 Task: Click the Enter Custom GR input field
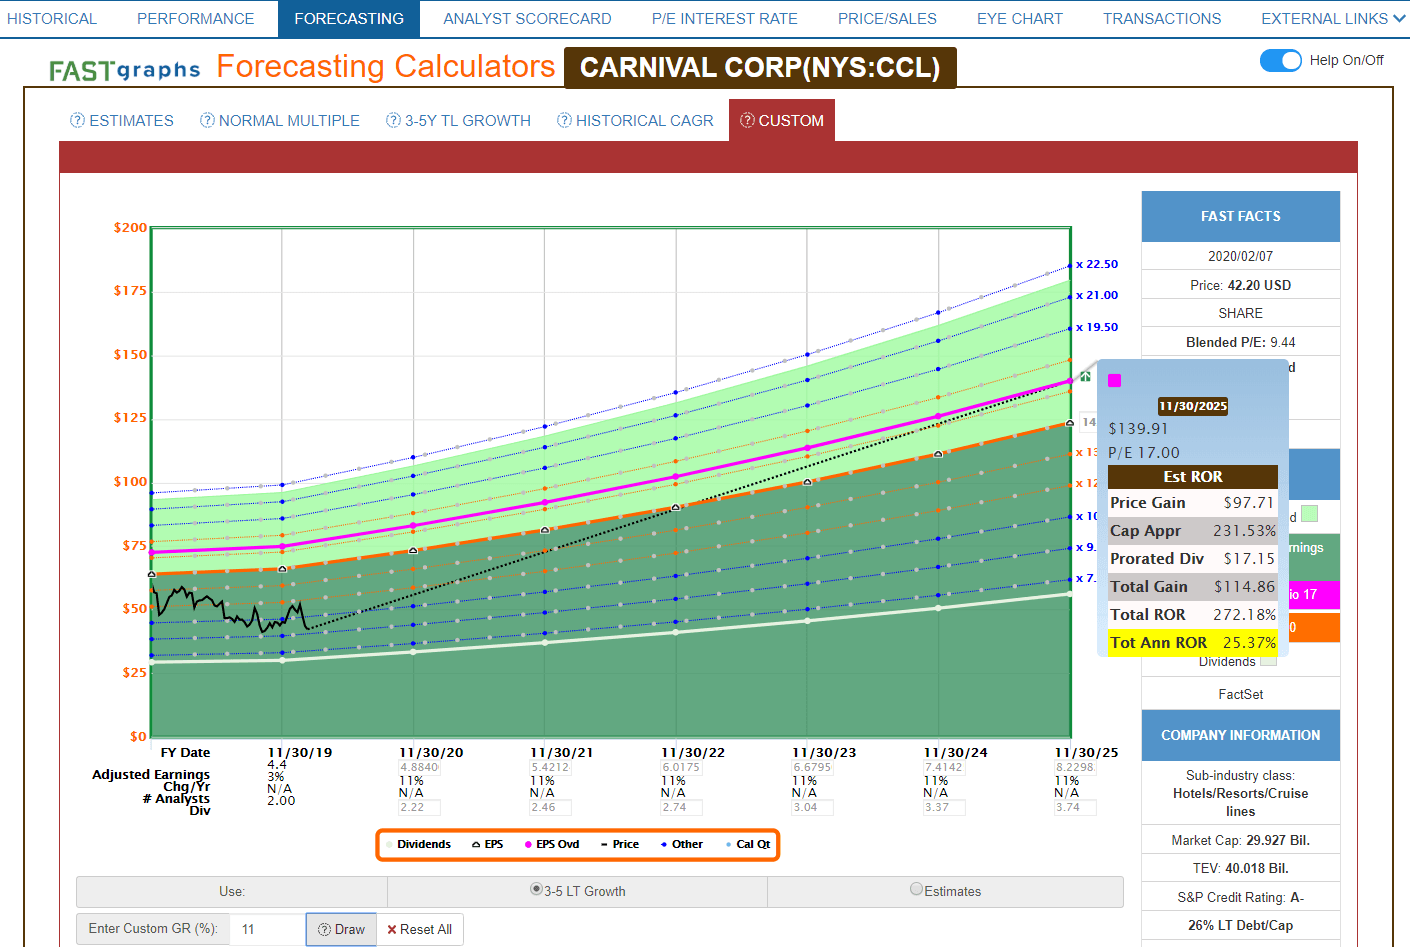point(267,930)
